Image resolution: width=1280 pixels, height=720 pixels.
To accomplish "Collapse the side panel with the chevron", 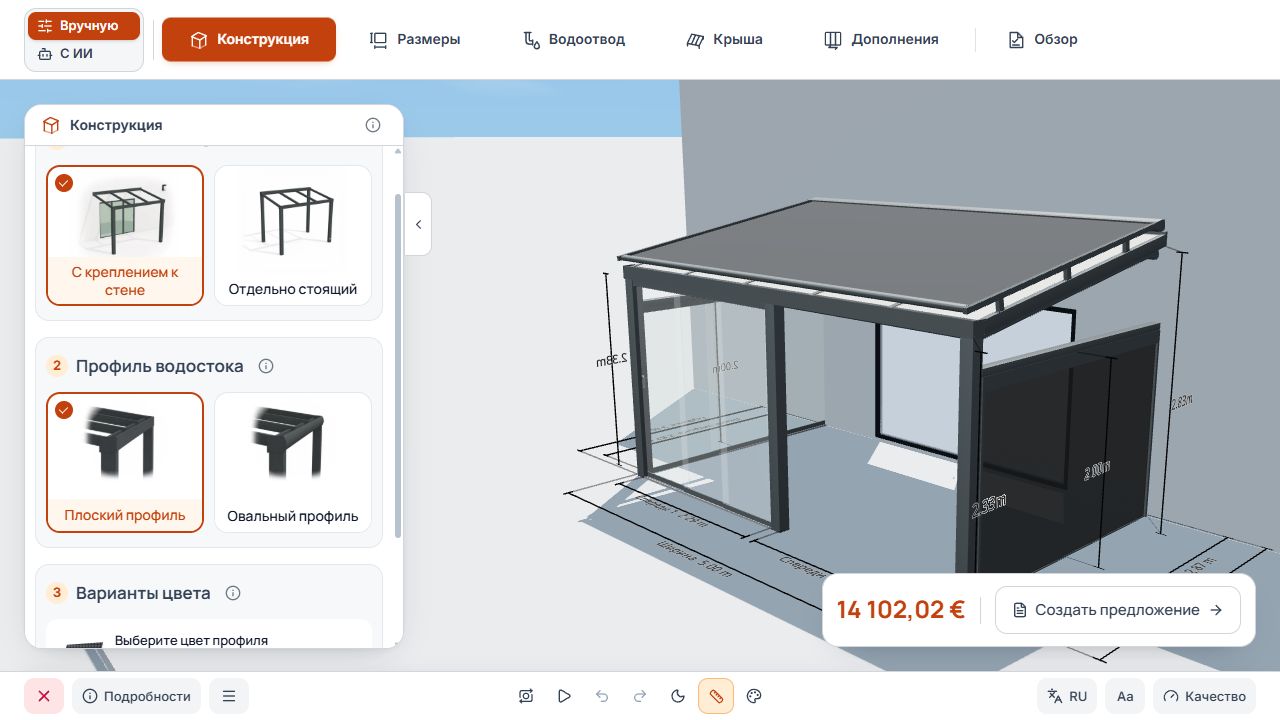I will tap(418, 224).
